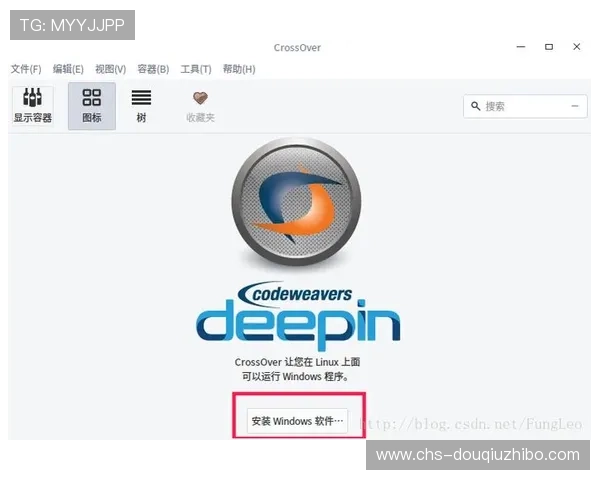This screenshot has height=480, width=600.
Task: Clear search with the dash button
Action: (x=575, y=106)
